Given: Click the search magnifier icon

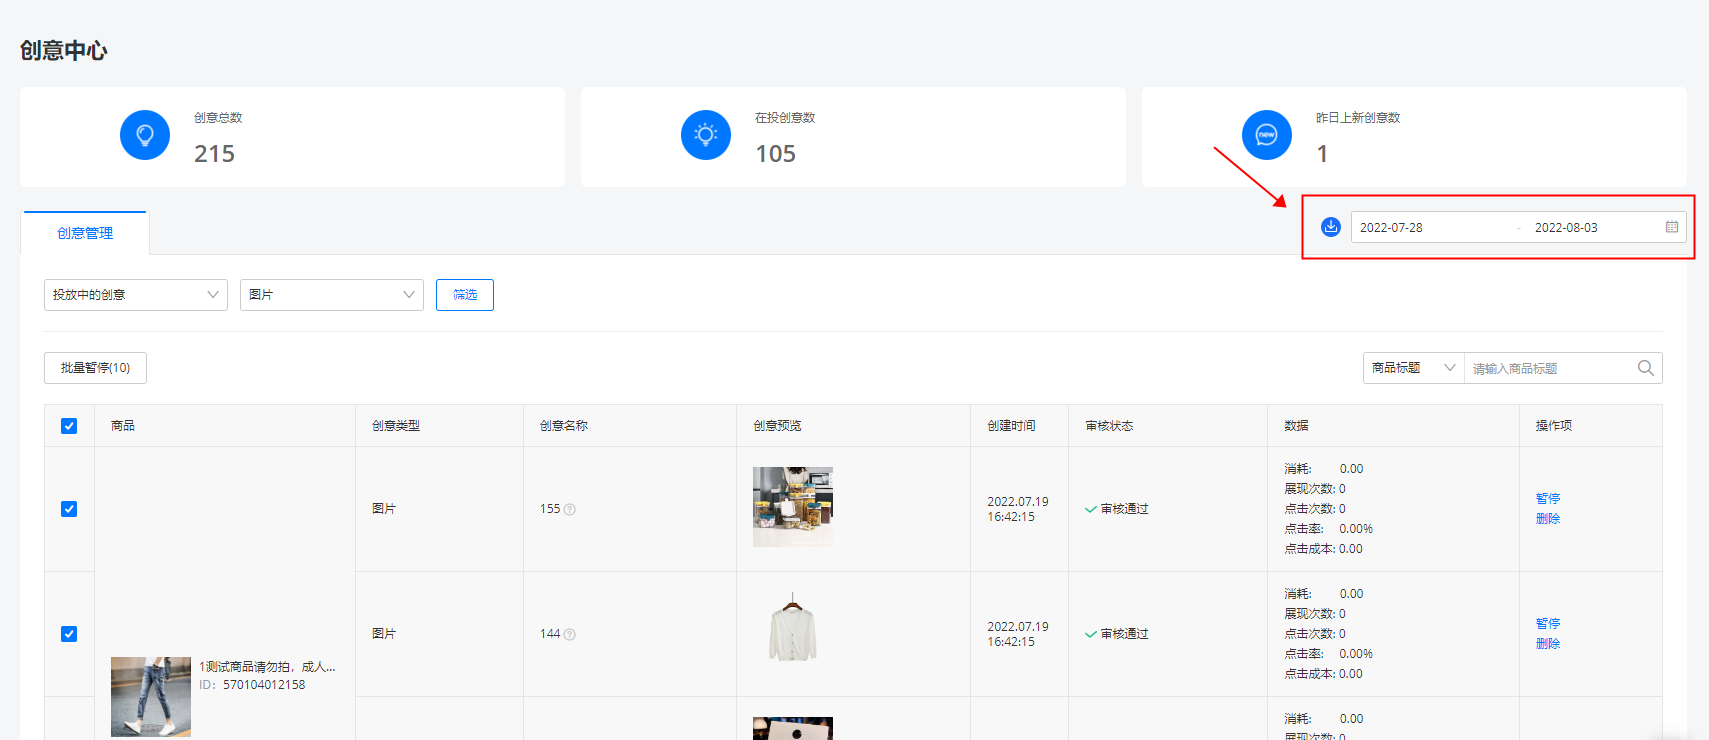Looking at the screenshot, I should 1645,368.
